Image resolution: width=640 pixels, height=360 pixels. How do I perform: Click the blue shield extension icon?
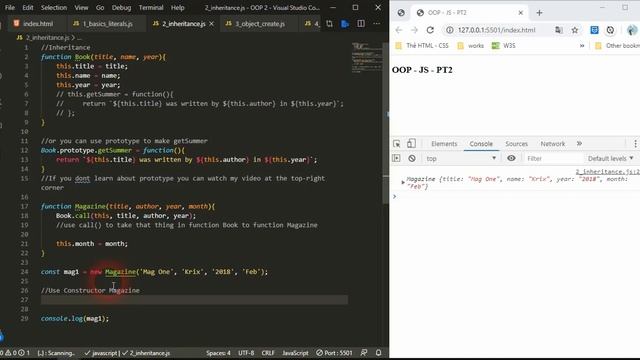[x=594, y=30]
